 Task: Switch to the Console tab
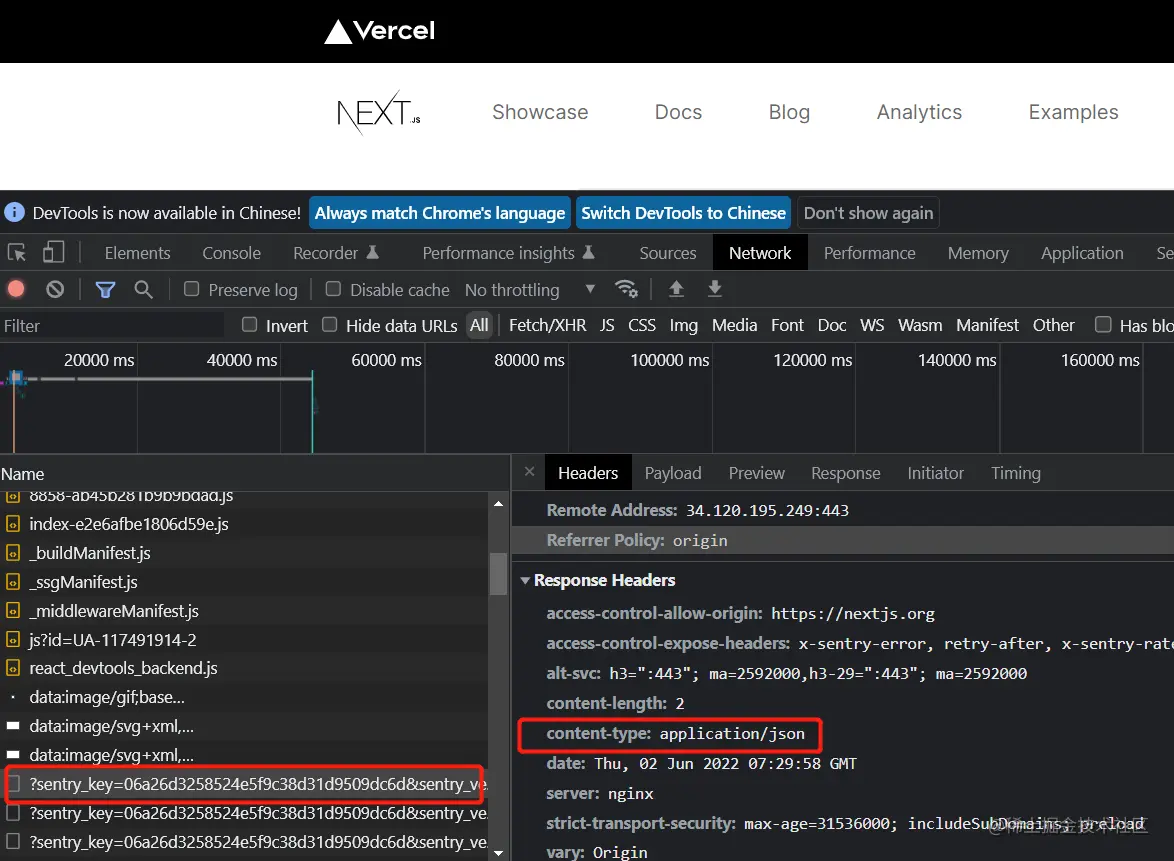click(x=231, y=253)
